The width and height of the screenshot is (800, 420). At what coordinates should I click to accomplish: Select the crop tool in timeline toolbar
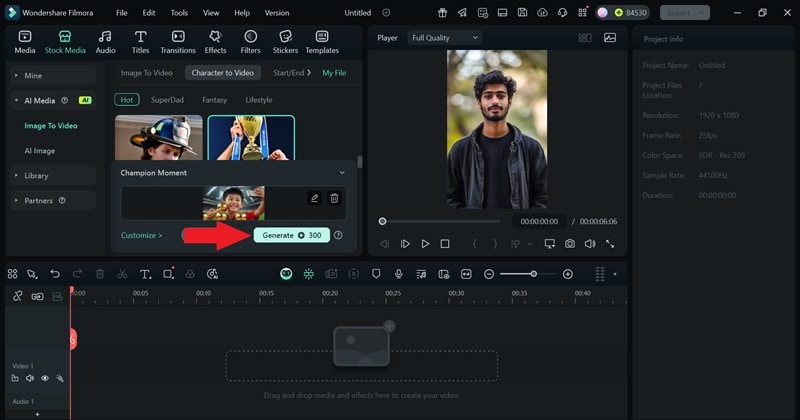[168, 274]
